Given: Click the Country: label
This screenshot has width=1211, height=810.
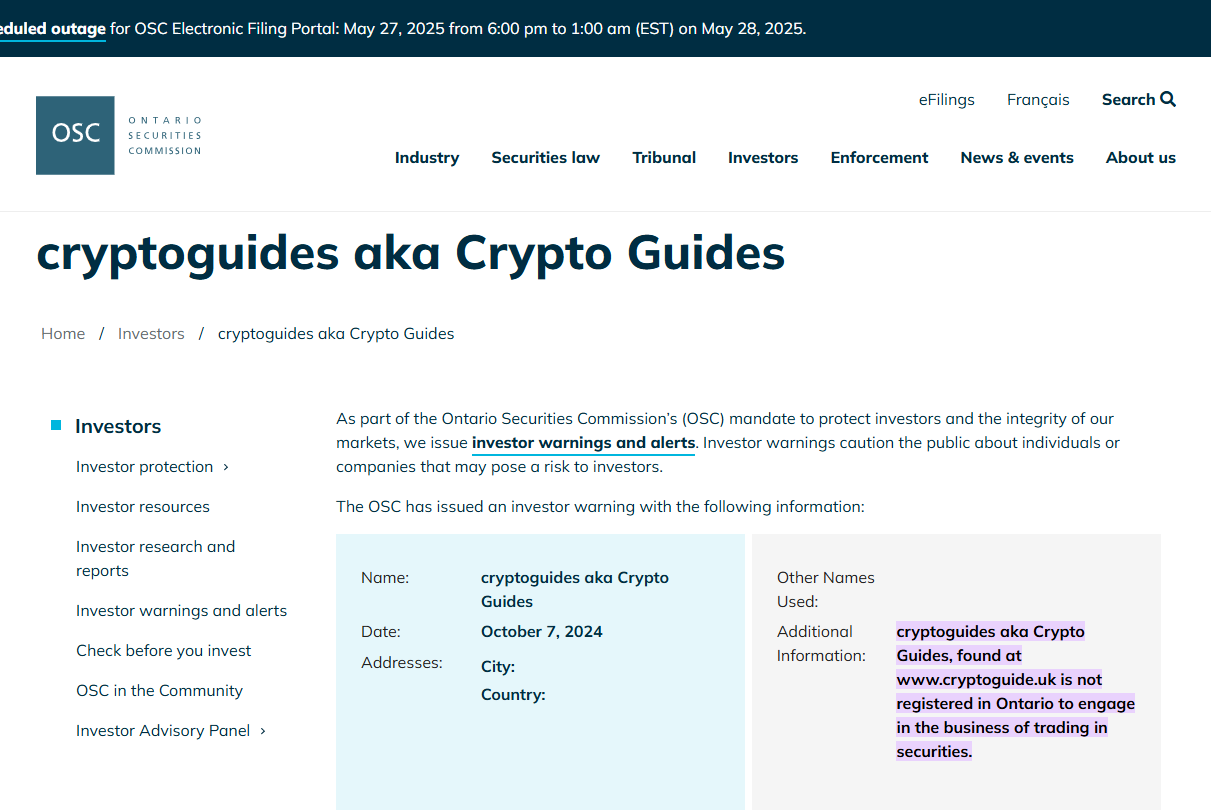Looking at the screenshot, I should click(513, 694).
